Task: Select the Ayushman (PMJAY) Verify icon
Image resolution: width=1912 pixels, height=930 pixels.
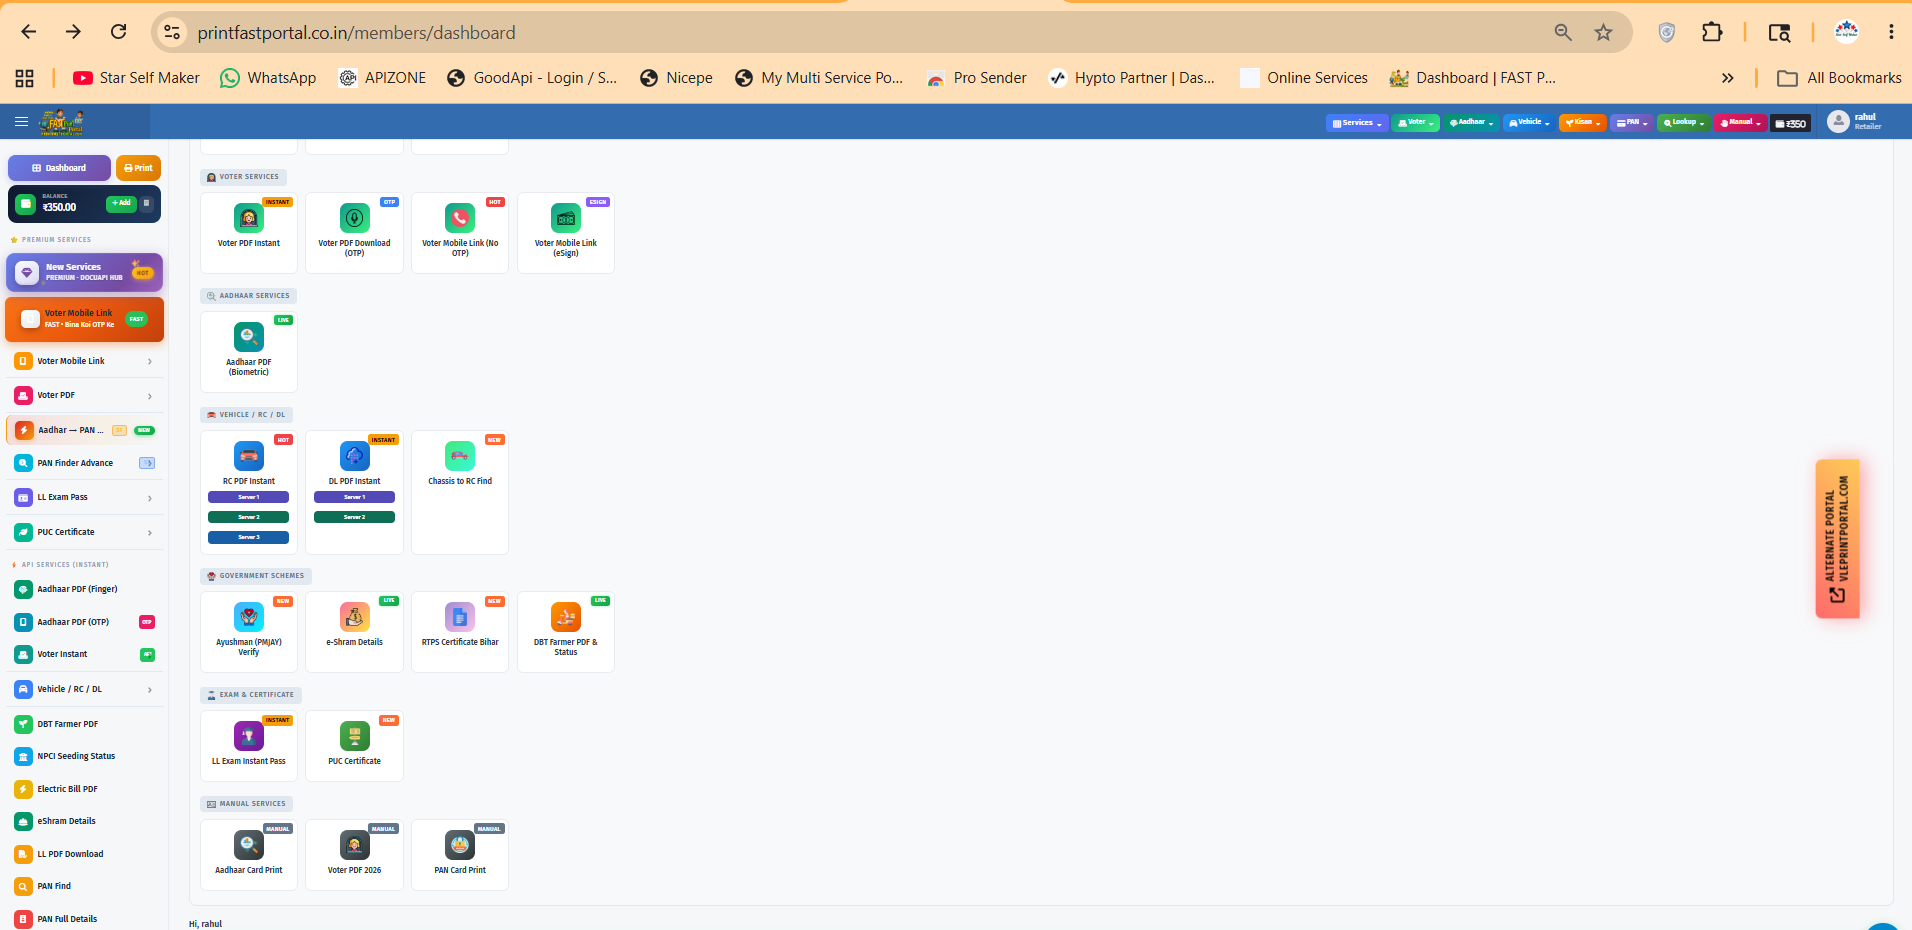Action: [x=248, y=617]
